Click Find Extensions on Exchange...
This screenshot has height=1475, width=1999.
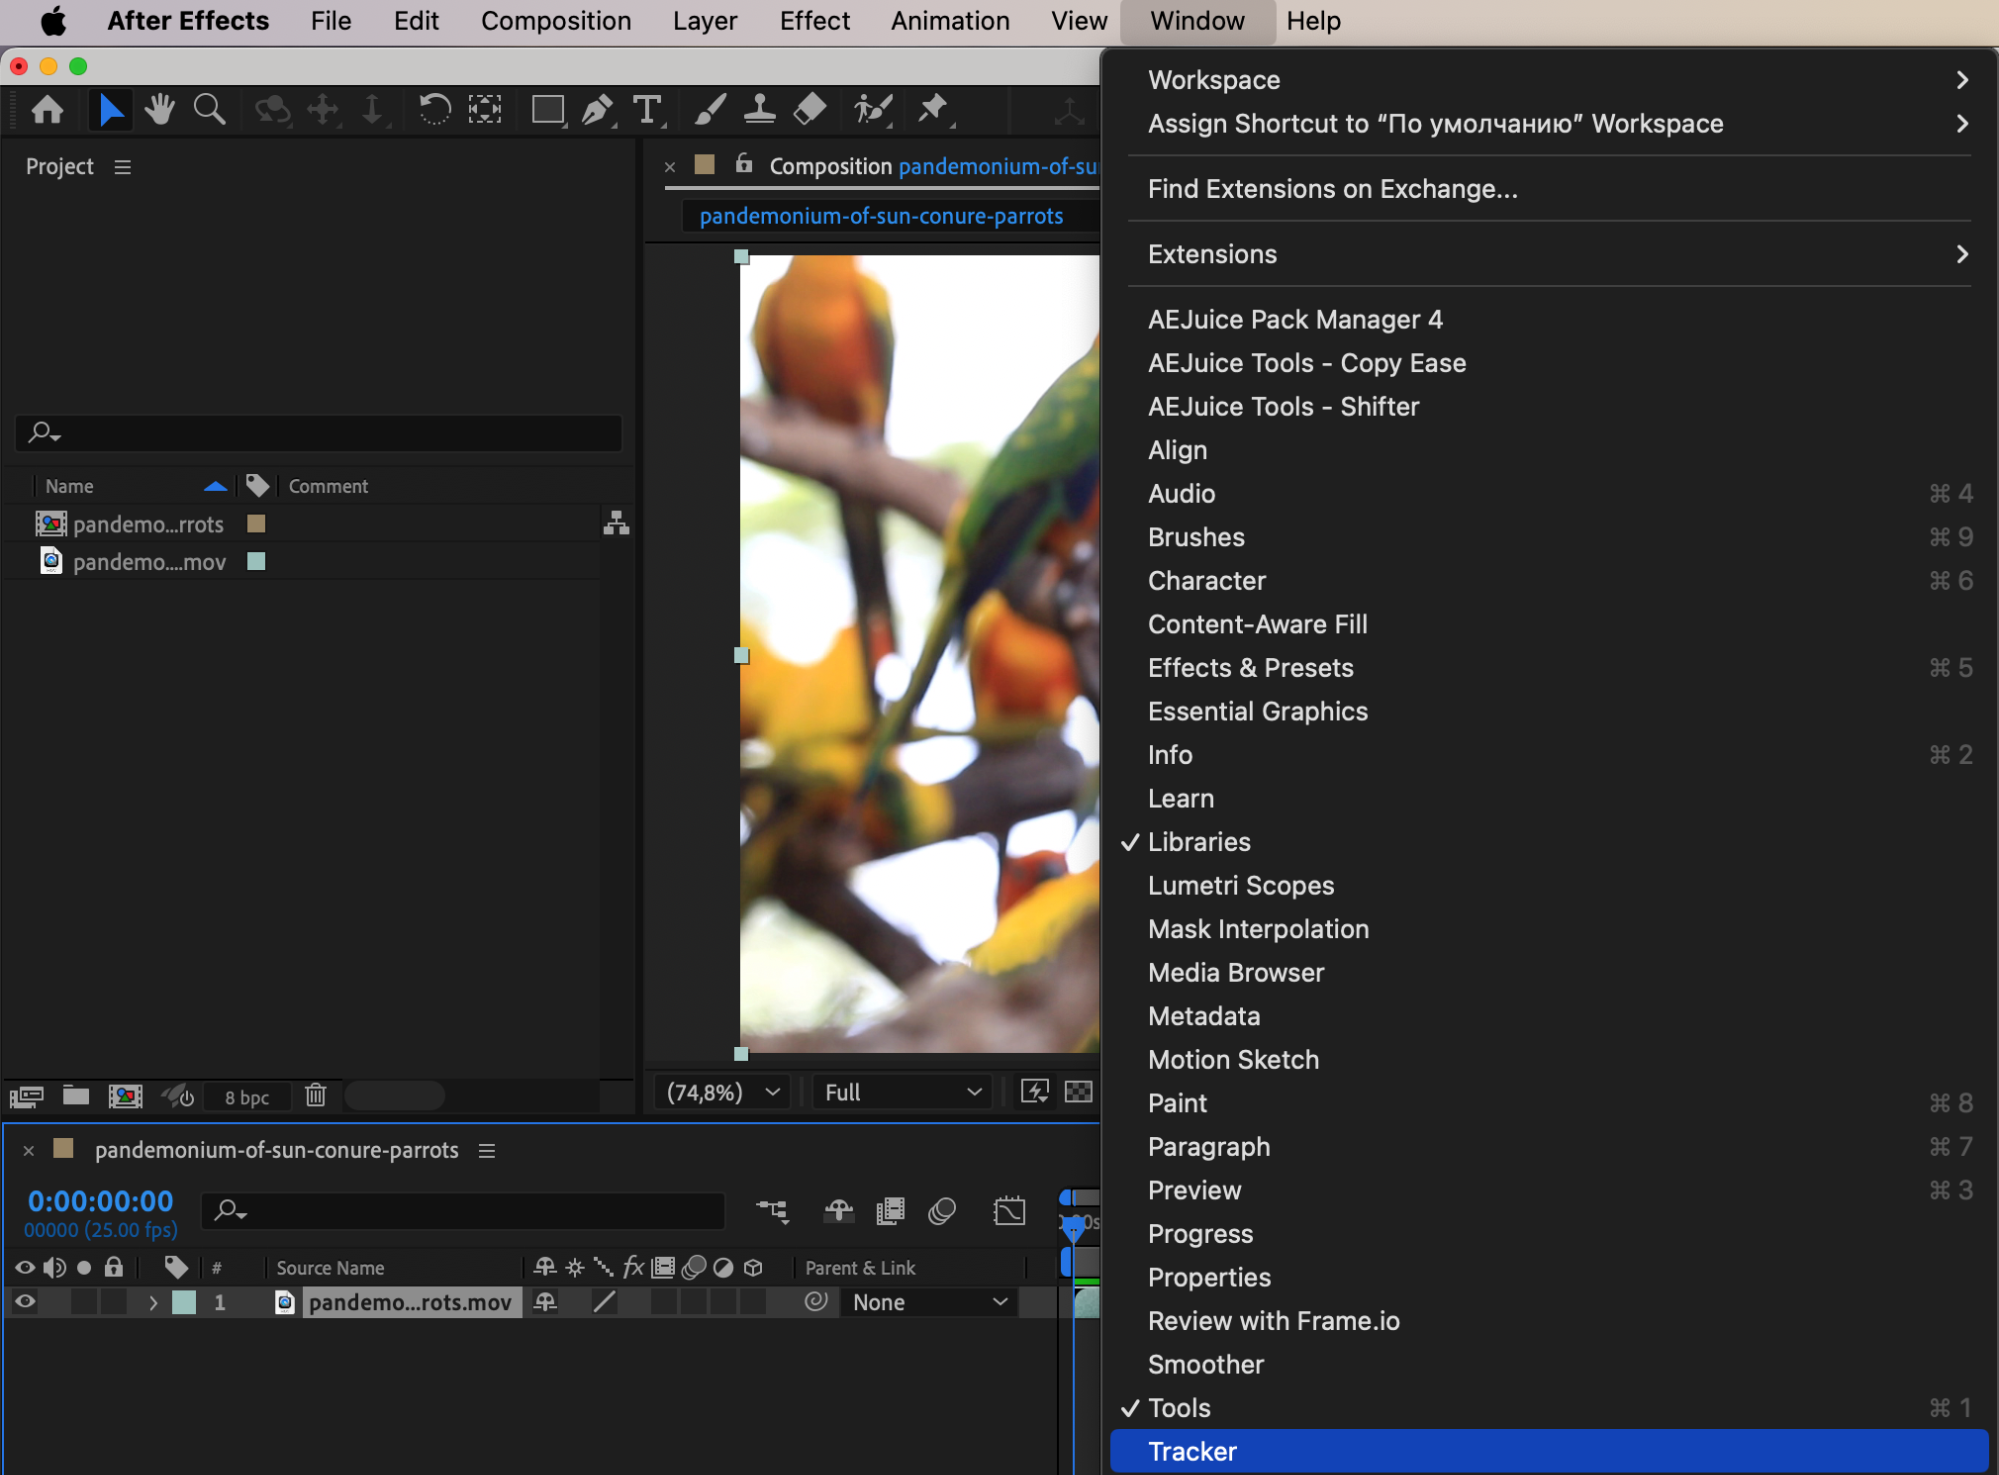1332,189
